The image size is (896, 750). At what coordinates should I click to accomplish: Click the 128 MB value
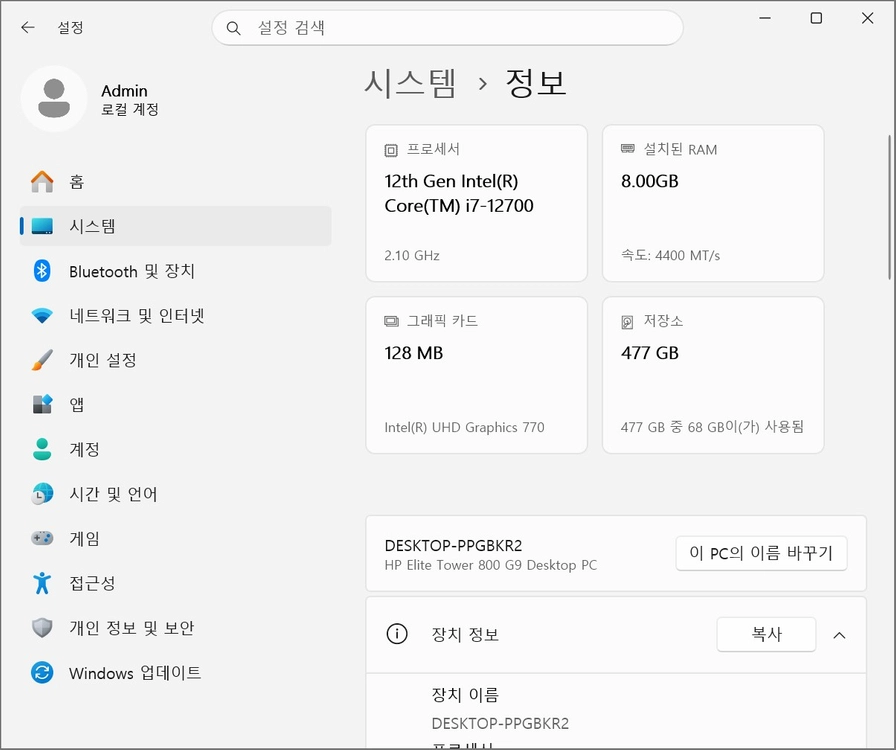[414, 353]
